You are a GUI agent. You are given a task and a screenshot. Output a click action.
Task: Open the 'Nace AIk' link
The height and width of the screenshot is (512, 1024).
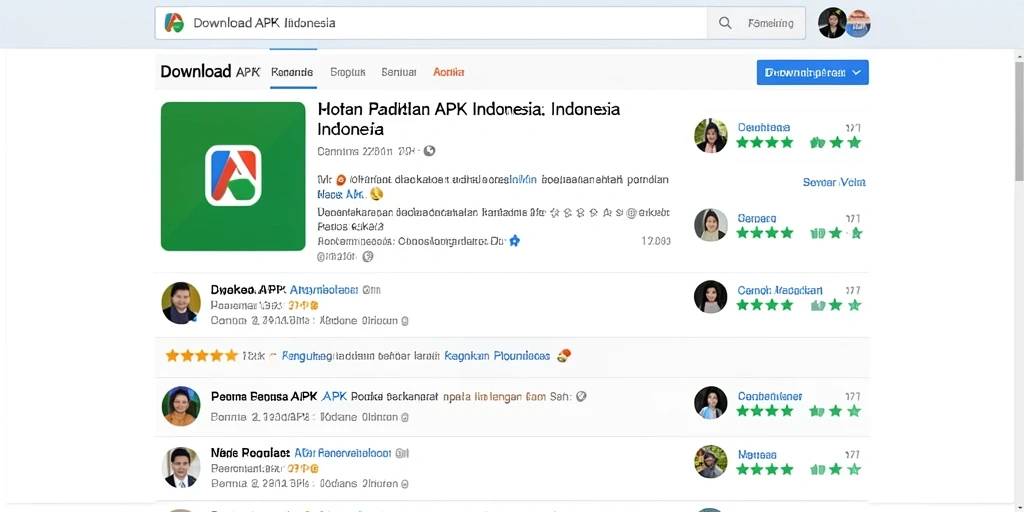pos(342,194)
